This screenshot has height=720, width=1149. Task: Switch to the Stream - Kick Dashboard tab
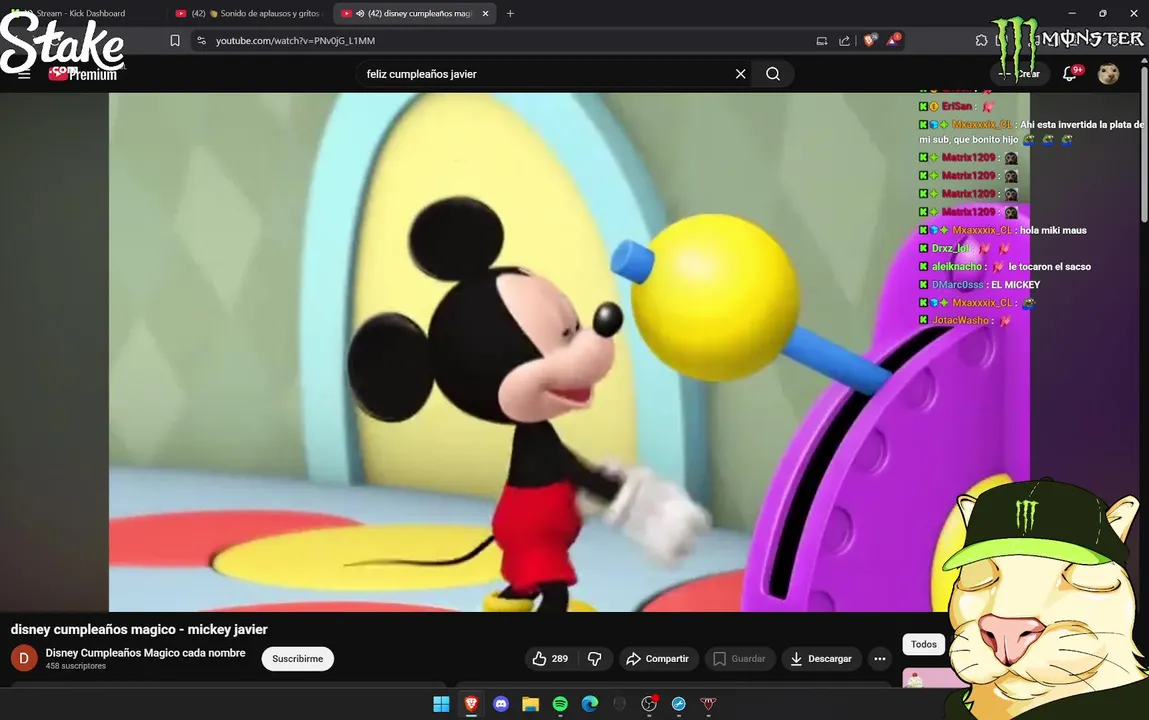(81, 13)
